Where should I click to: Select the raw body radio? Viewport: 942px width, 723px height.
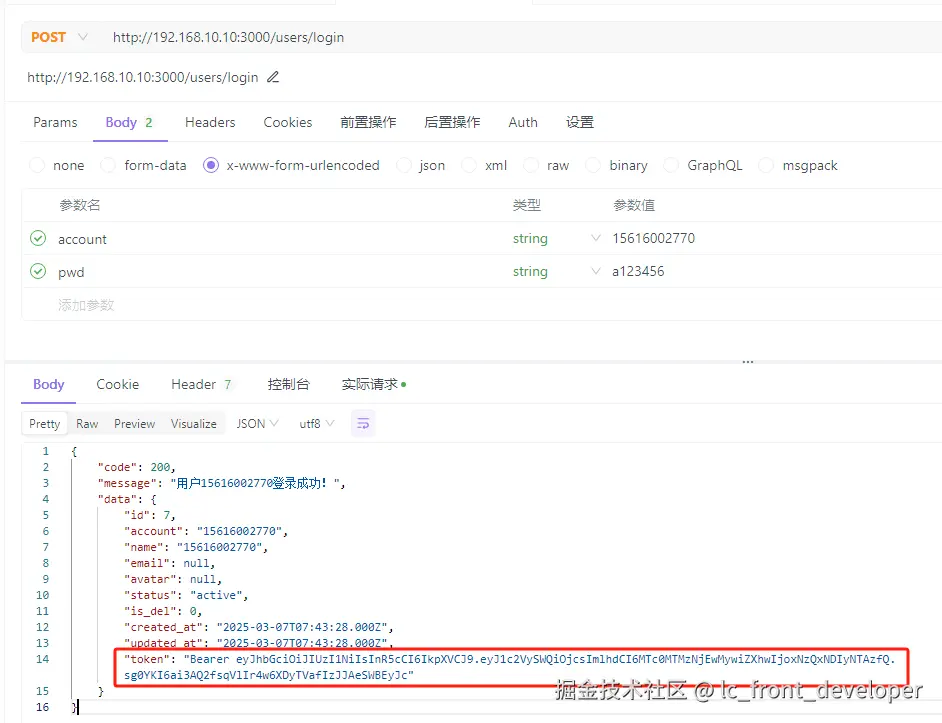pyautogui.click(x=531, y=165)
